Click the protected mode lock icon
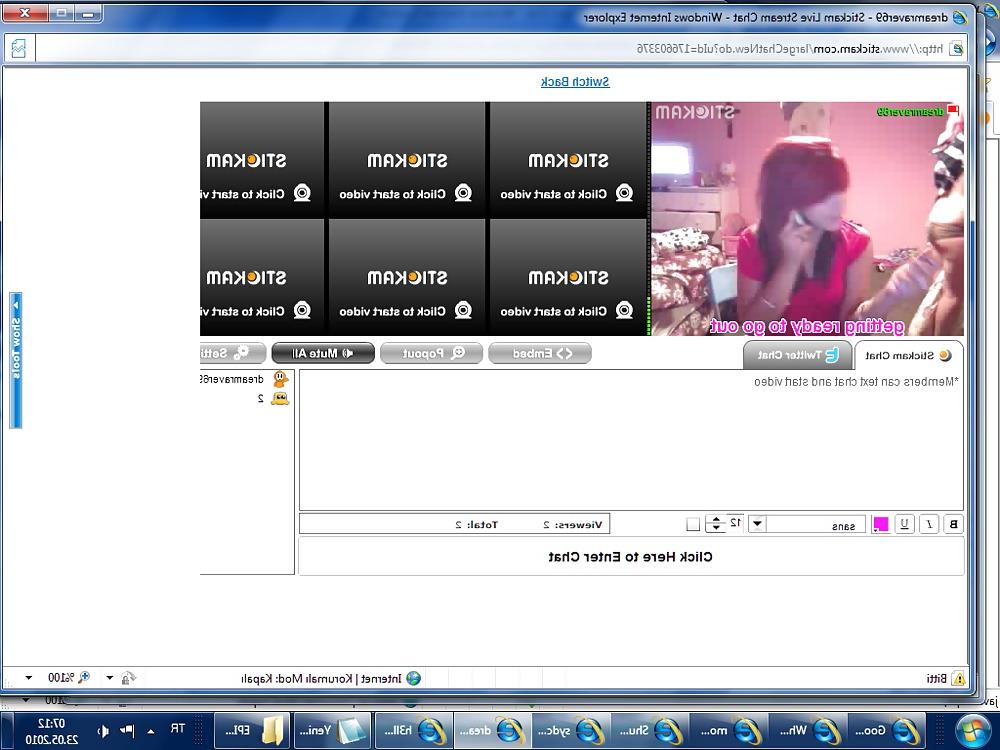 pos(128,678)
